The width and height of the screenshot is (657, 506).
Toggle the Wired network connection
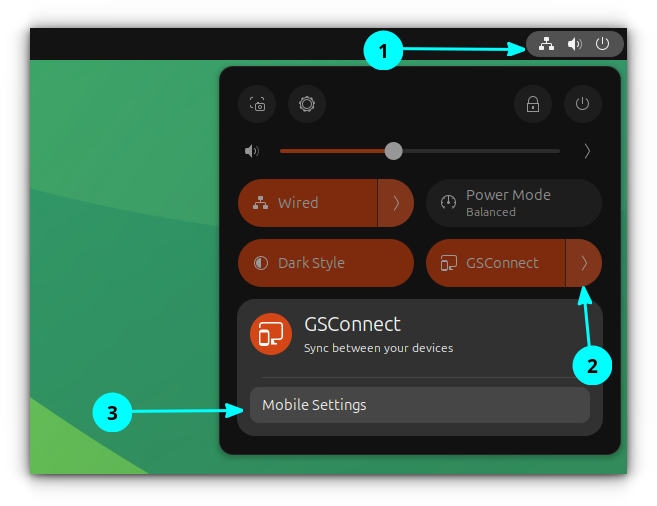(307, 203)
